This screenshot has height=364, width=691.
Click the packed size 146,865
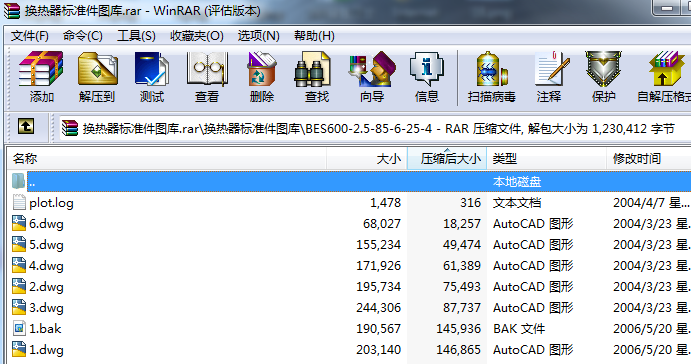tap(458, 350)
